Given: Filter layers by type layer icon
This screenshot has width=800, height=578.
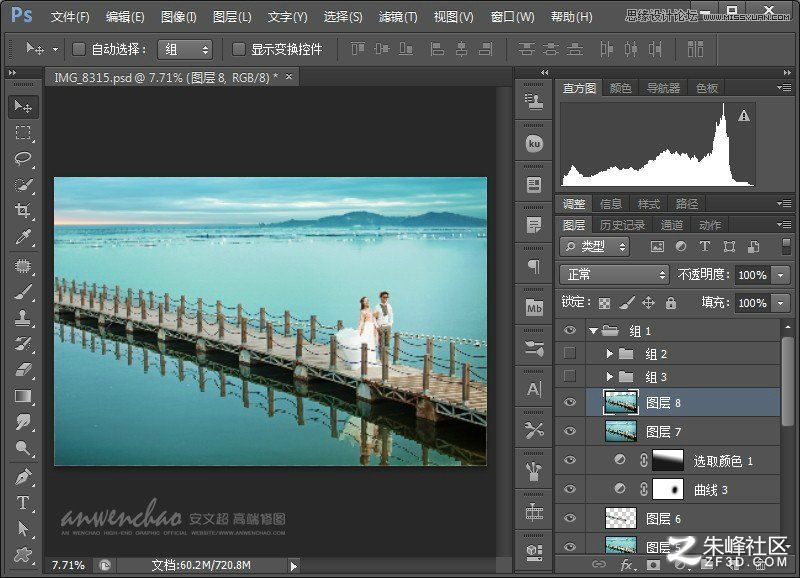Looking at the screenshot, I should coord(705,247).
